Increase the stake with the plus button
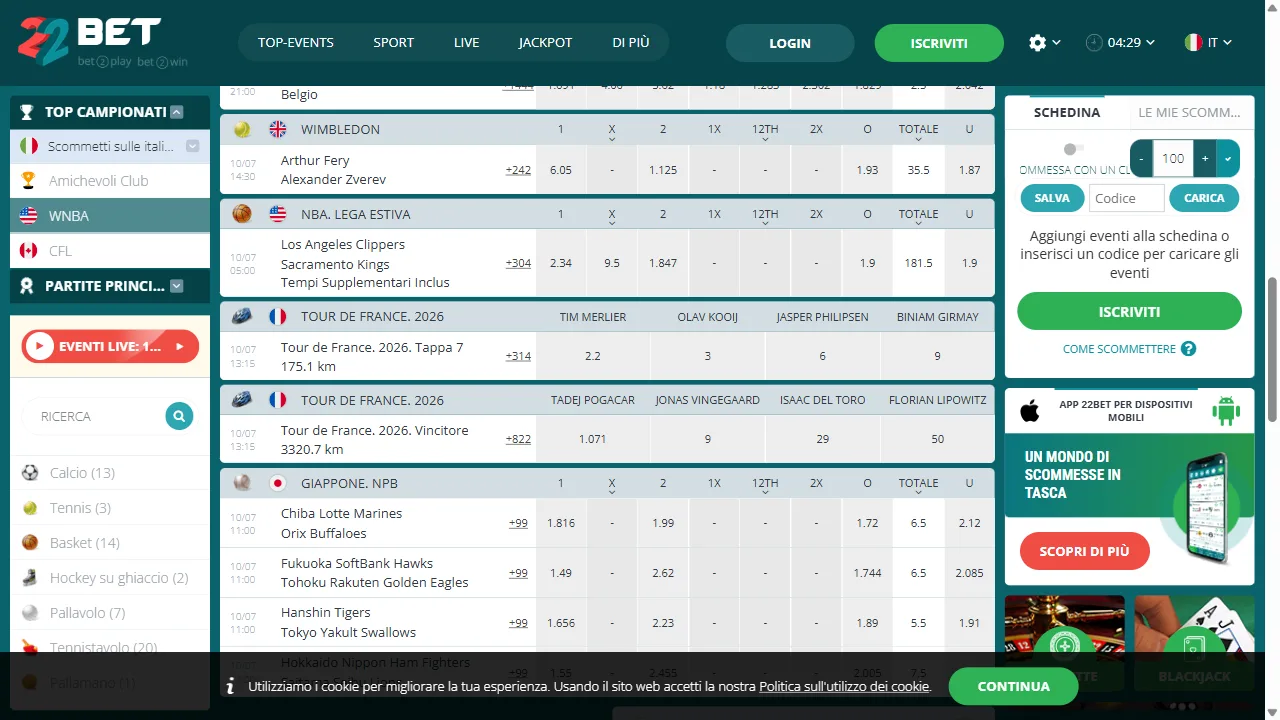This screenshot has width=1280, height=720. click(x=1205, y=158)
